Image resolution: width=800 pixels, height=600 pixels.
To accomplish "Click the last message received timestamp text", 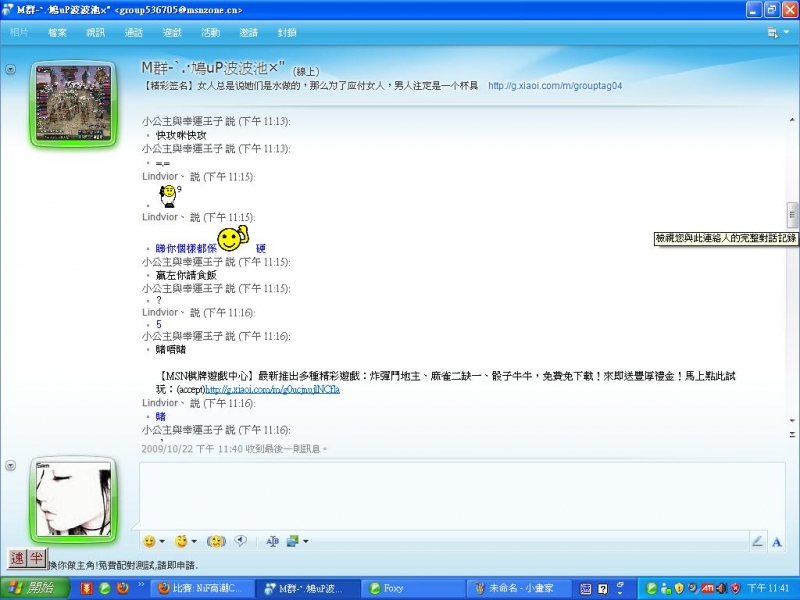I will coord(234,448).
